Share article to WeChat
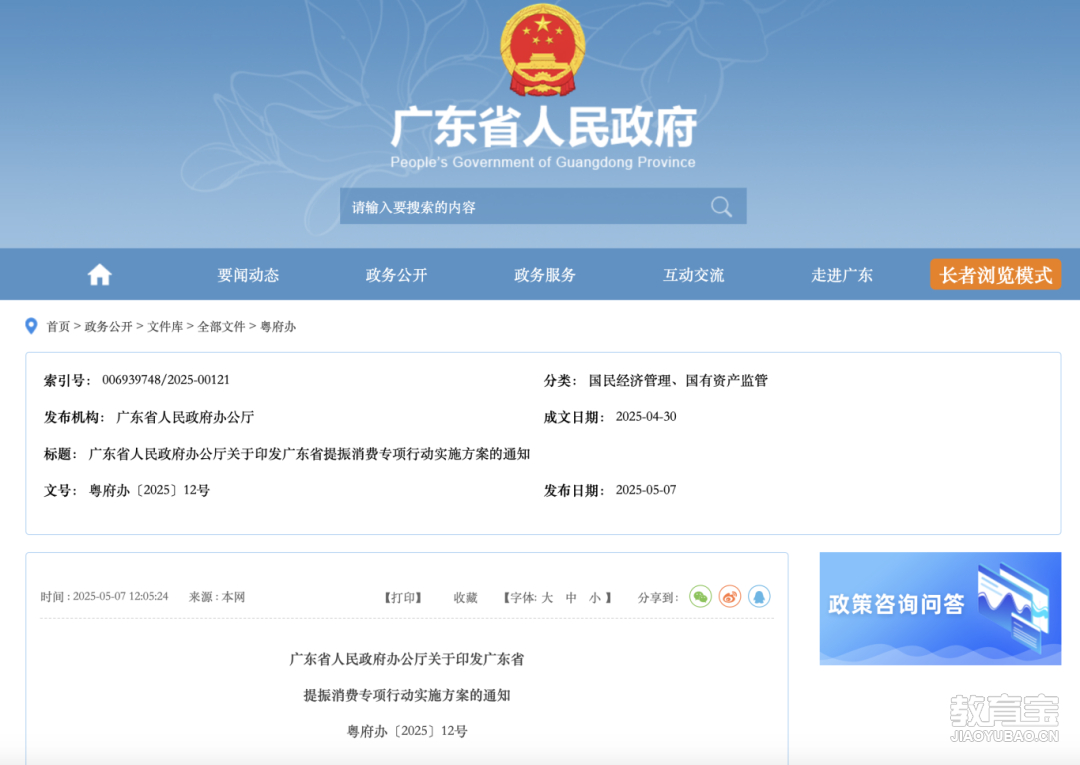The image size is (1080, 765). (700, 597)
